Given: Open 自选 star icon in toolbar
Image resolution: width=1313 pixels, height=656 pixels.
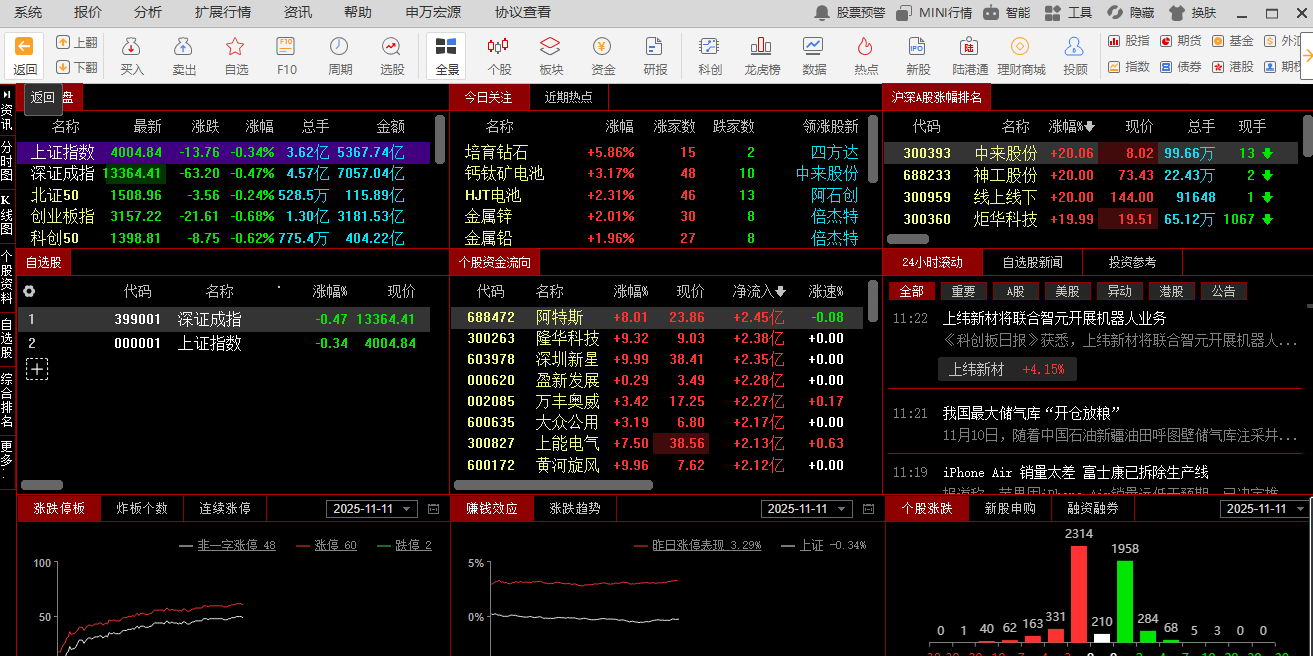Looking at the screenshot, I should click(236, 55).
